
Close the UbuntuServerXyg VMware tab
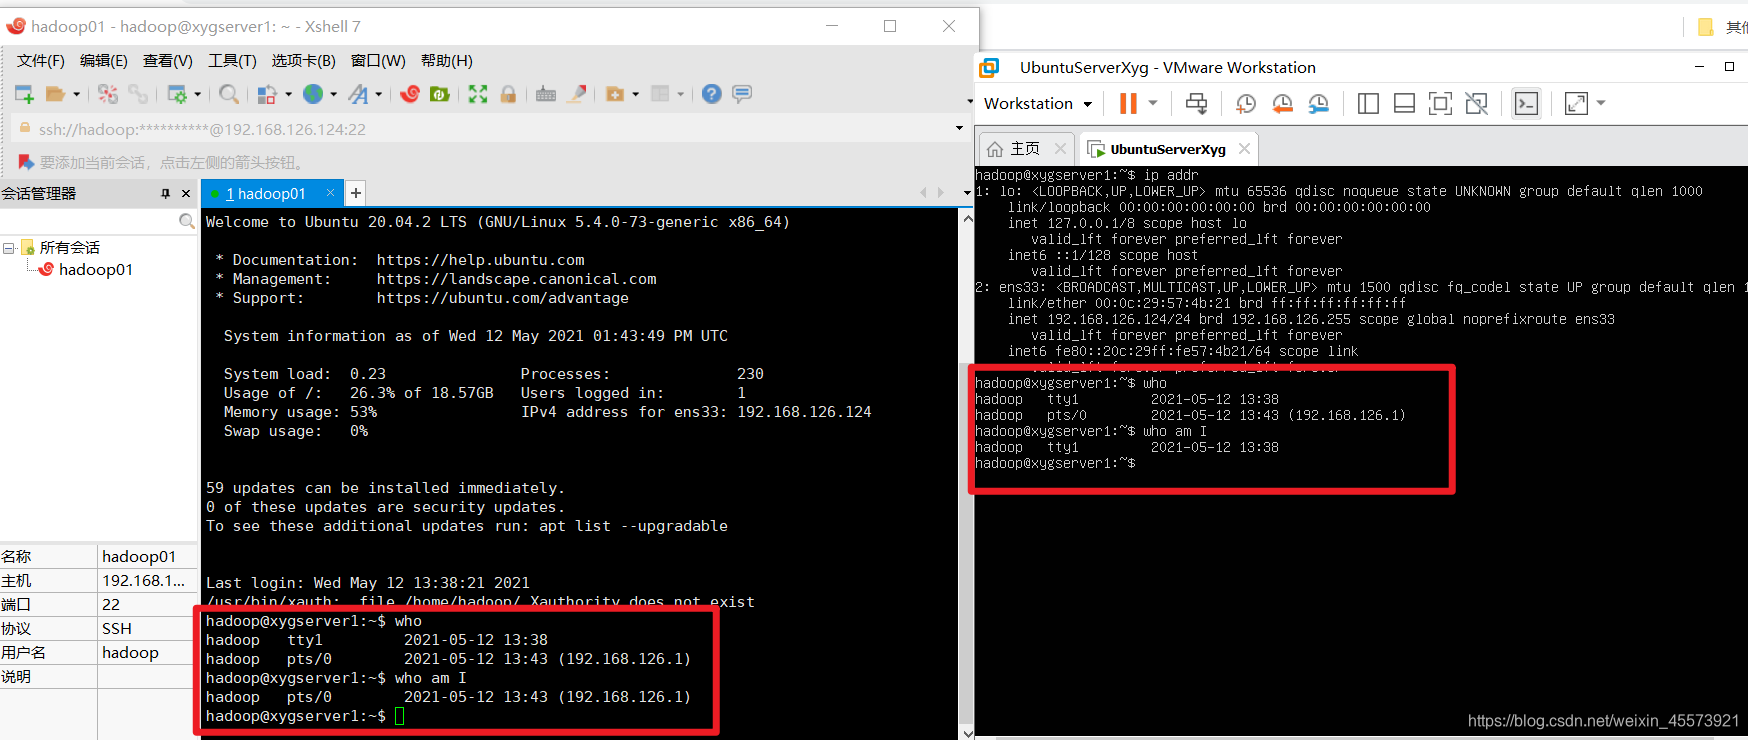pos(1244,148)
